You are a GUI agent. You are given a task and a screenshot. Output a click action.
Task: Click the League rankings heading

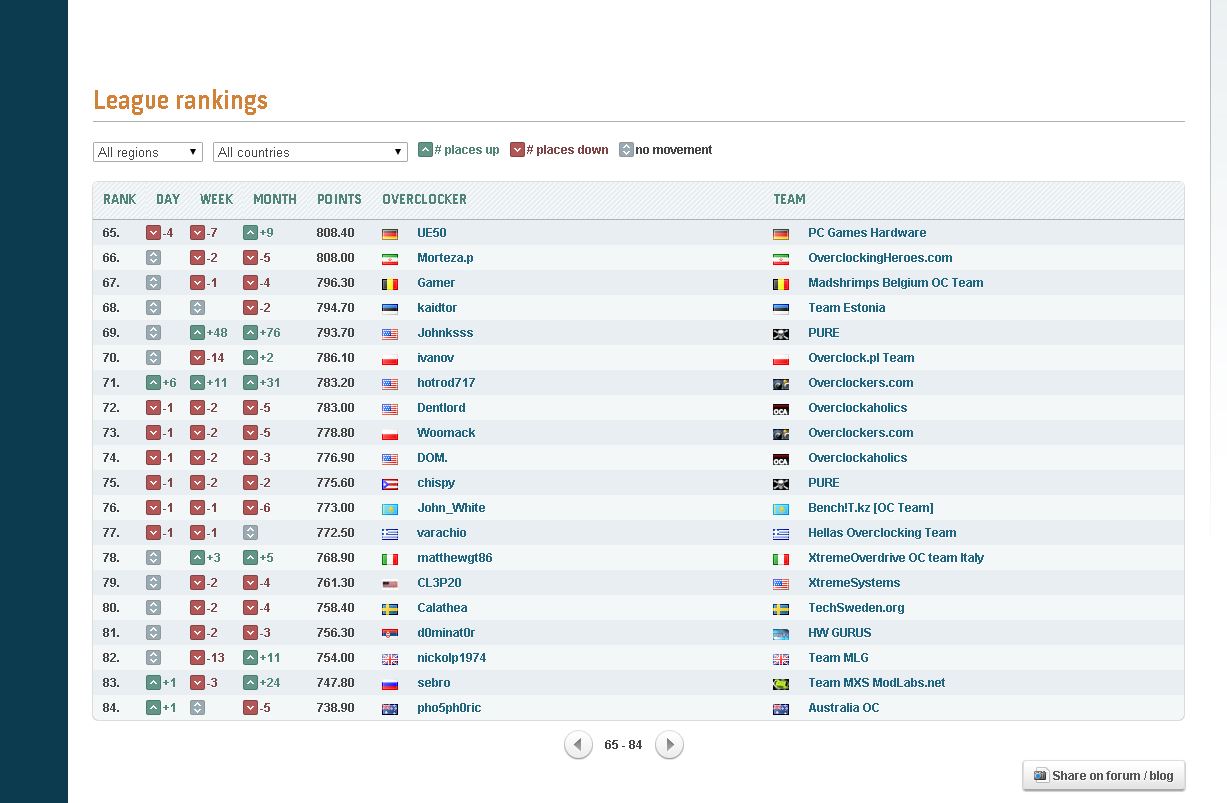tap(180, 100)
